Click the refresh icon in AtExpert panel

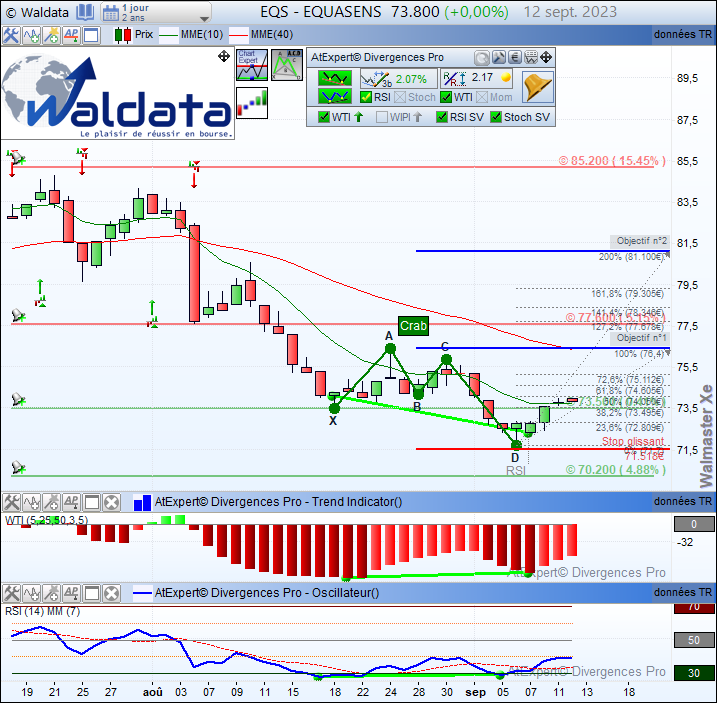coord(482,58)
